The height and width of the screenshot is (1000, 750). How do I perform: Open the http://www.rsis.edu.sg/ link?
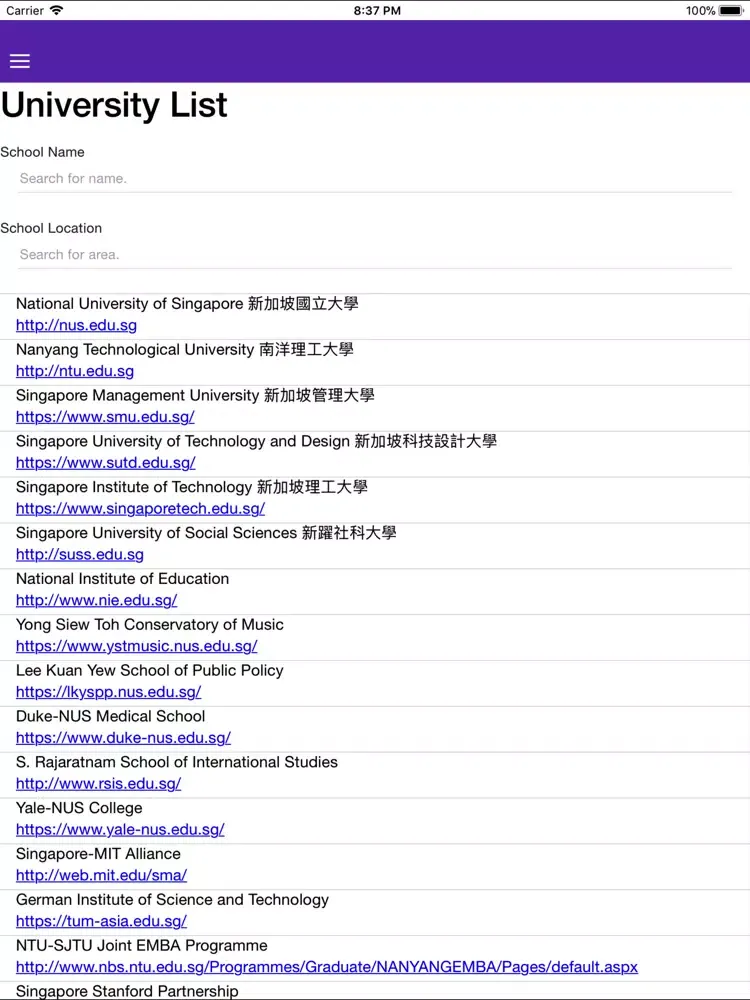click(x=98, y=784)
